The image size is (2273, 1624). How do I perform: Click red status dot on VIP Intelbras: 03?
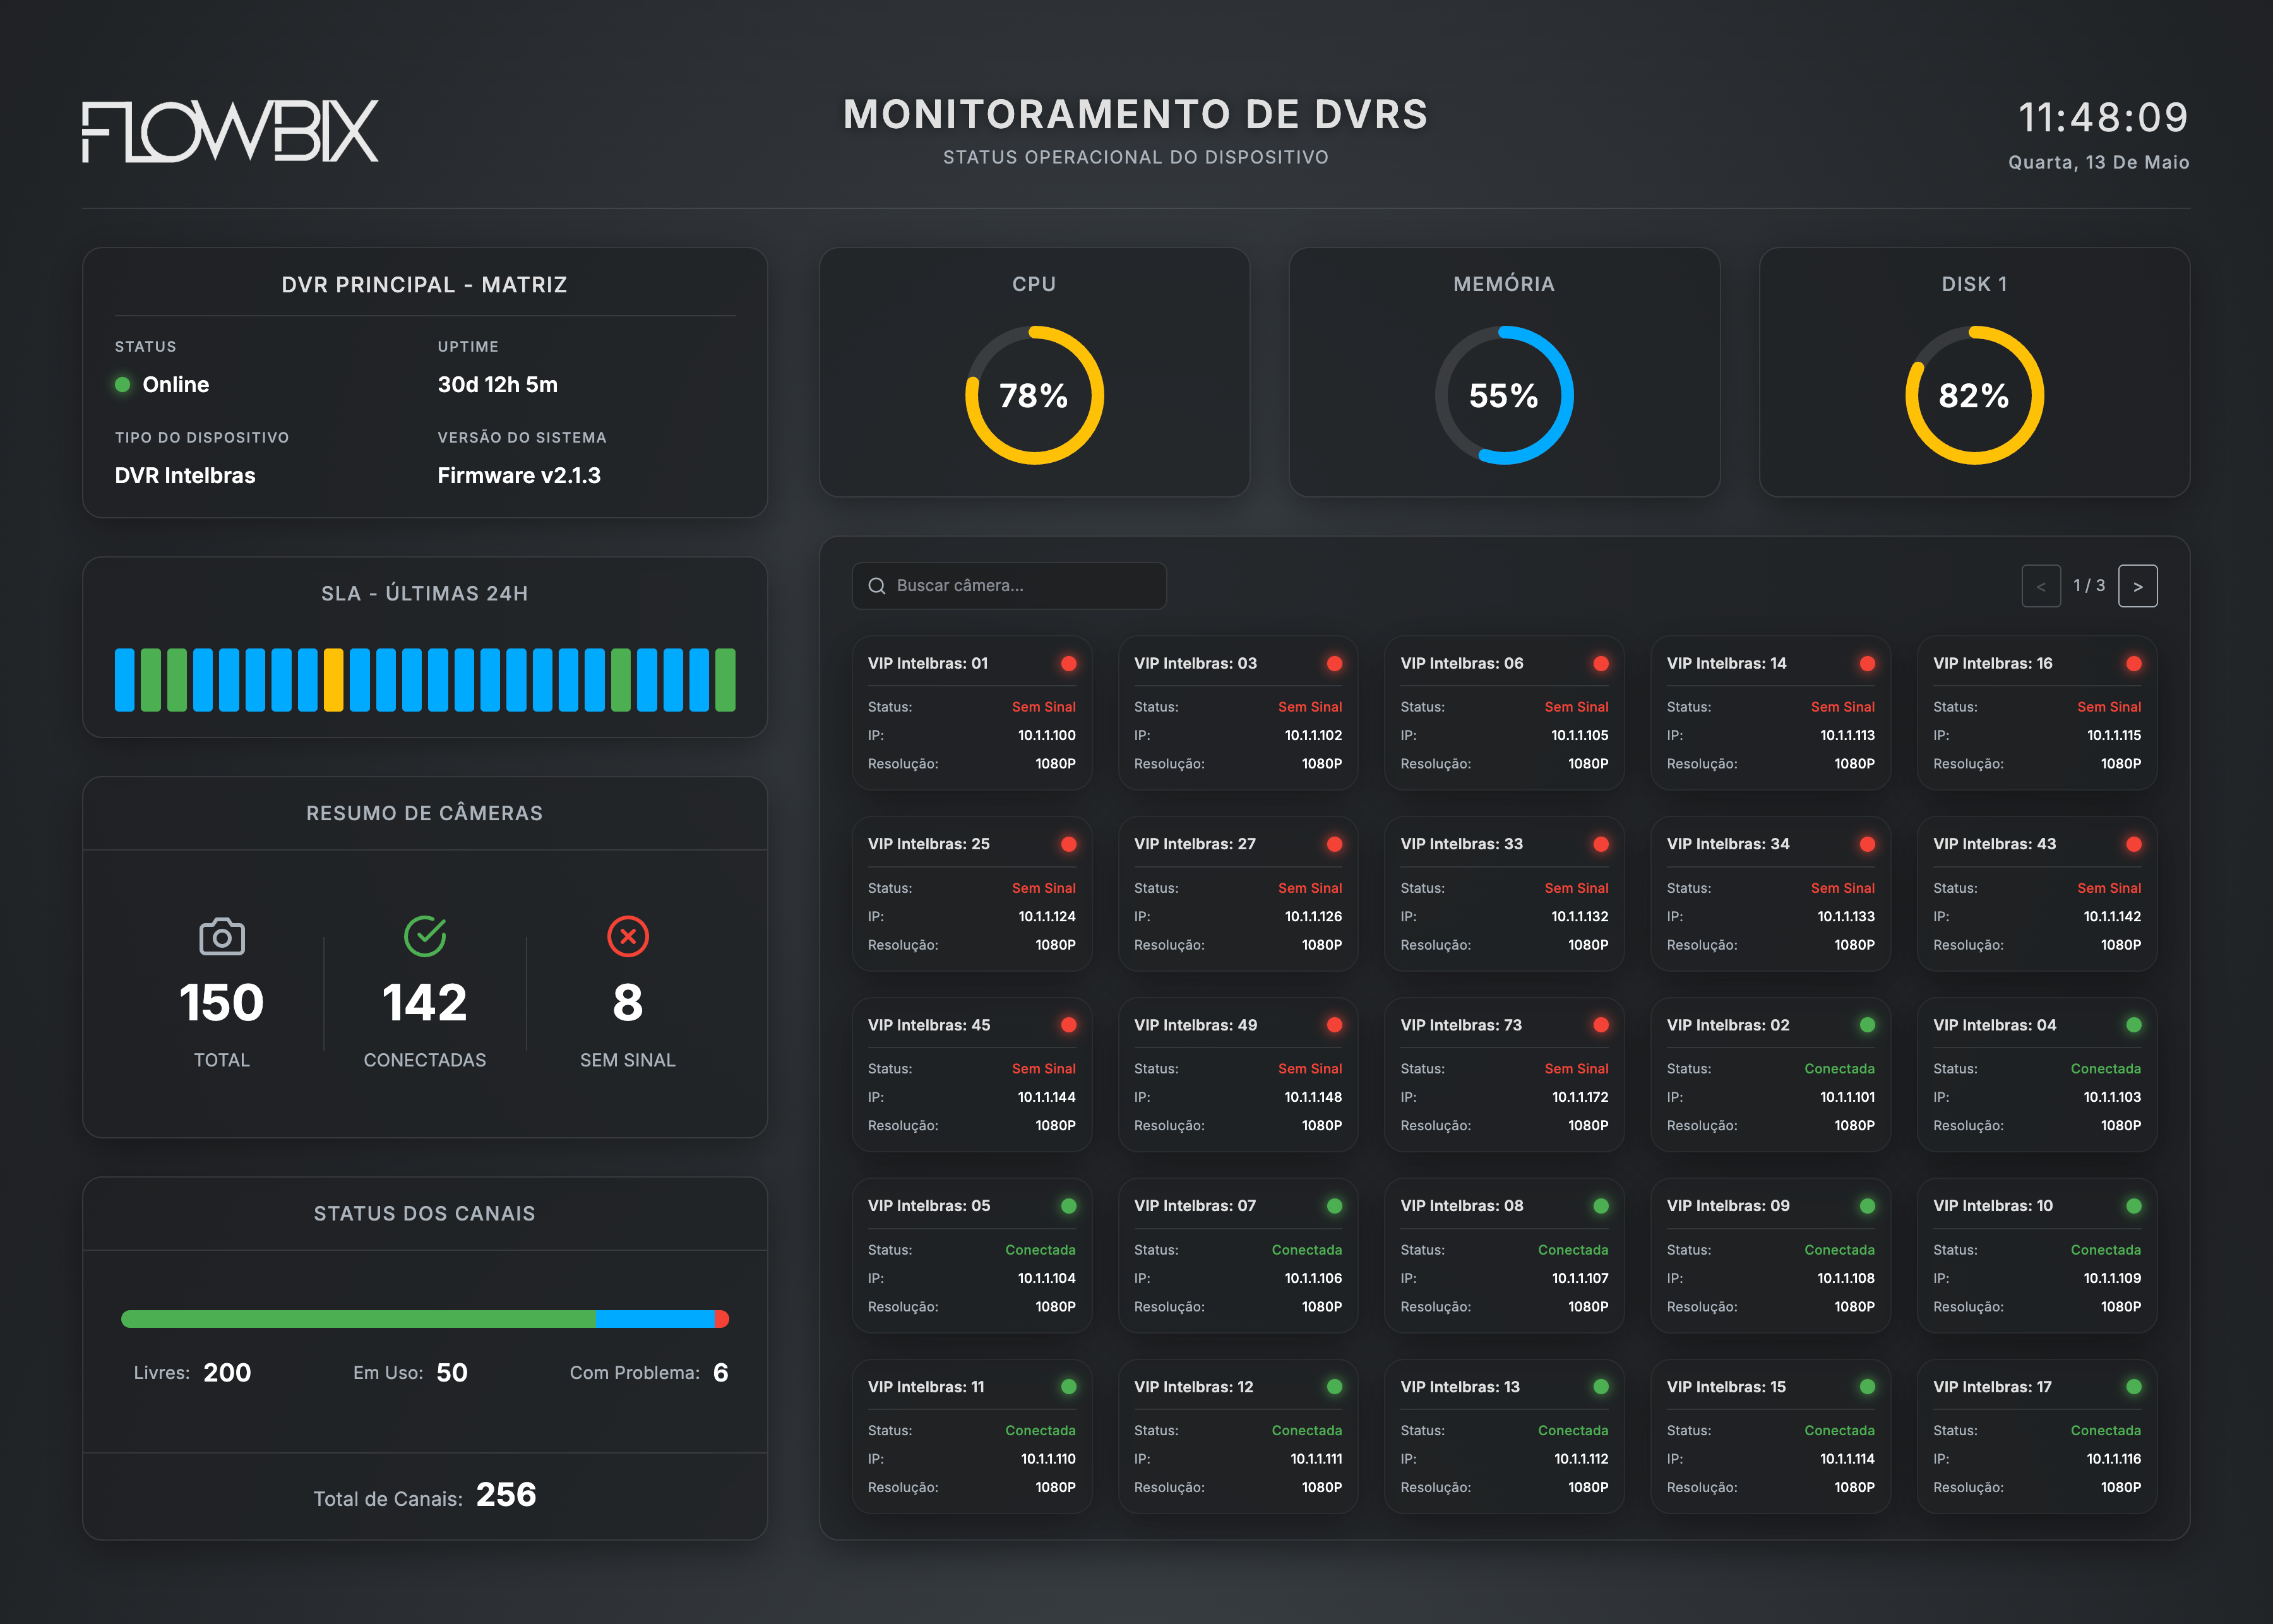coord(1334,663)
